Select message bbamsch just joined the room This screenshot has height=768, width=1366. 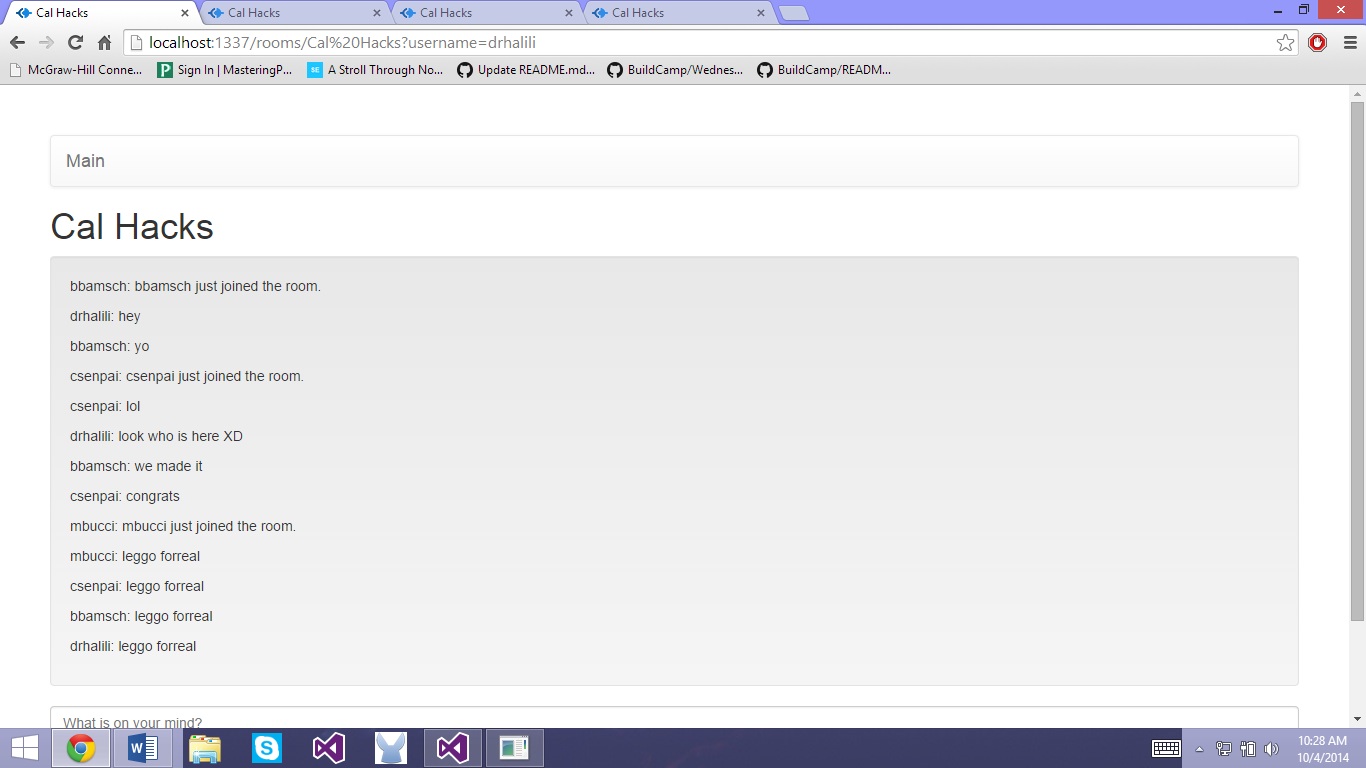click(195, 286)
